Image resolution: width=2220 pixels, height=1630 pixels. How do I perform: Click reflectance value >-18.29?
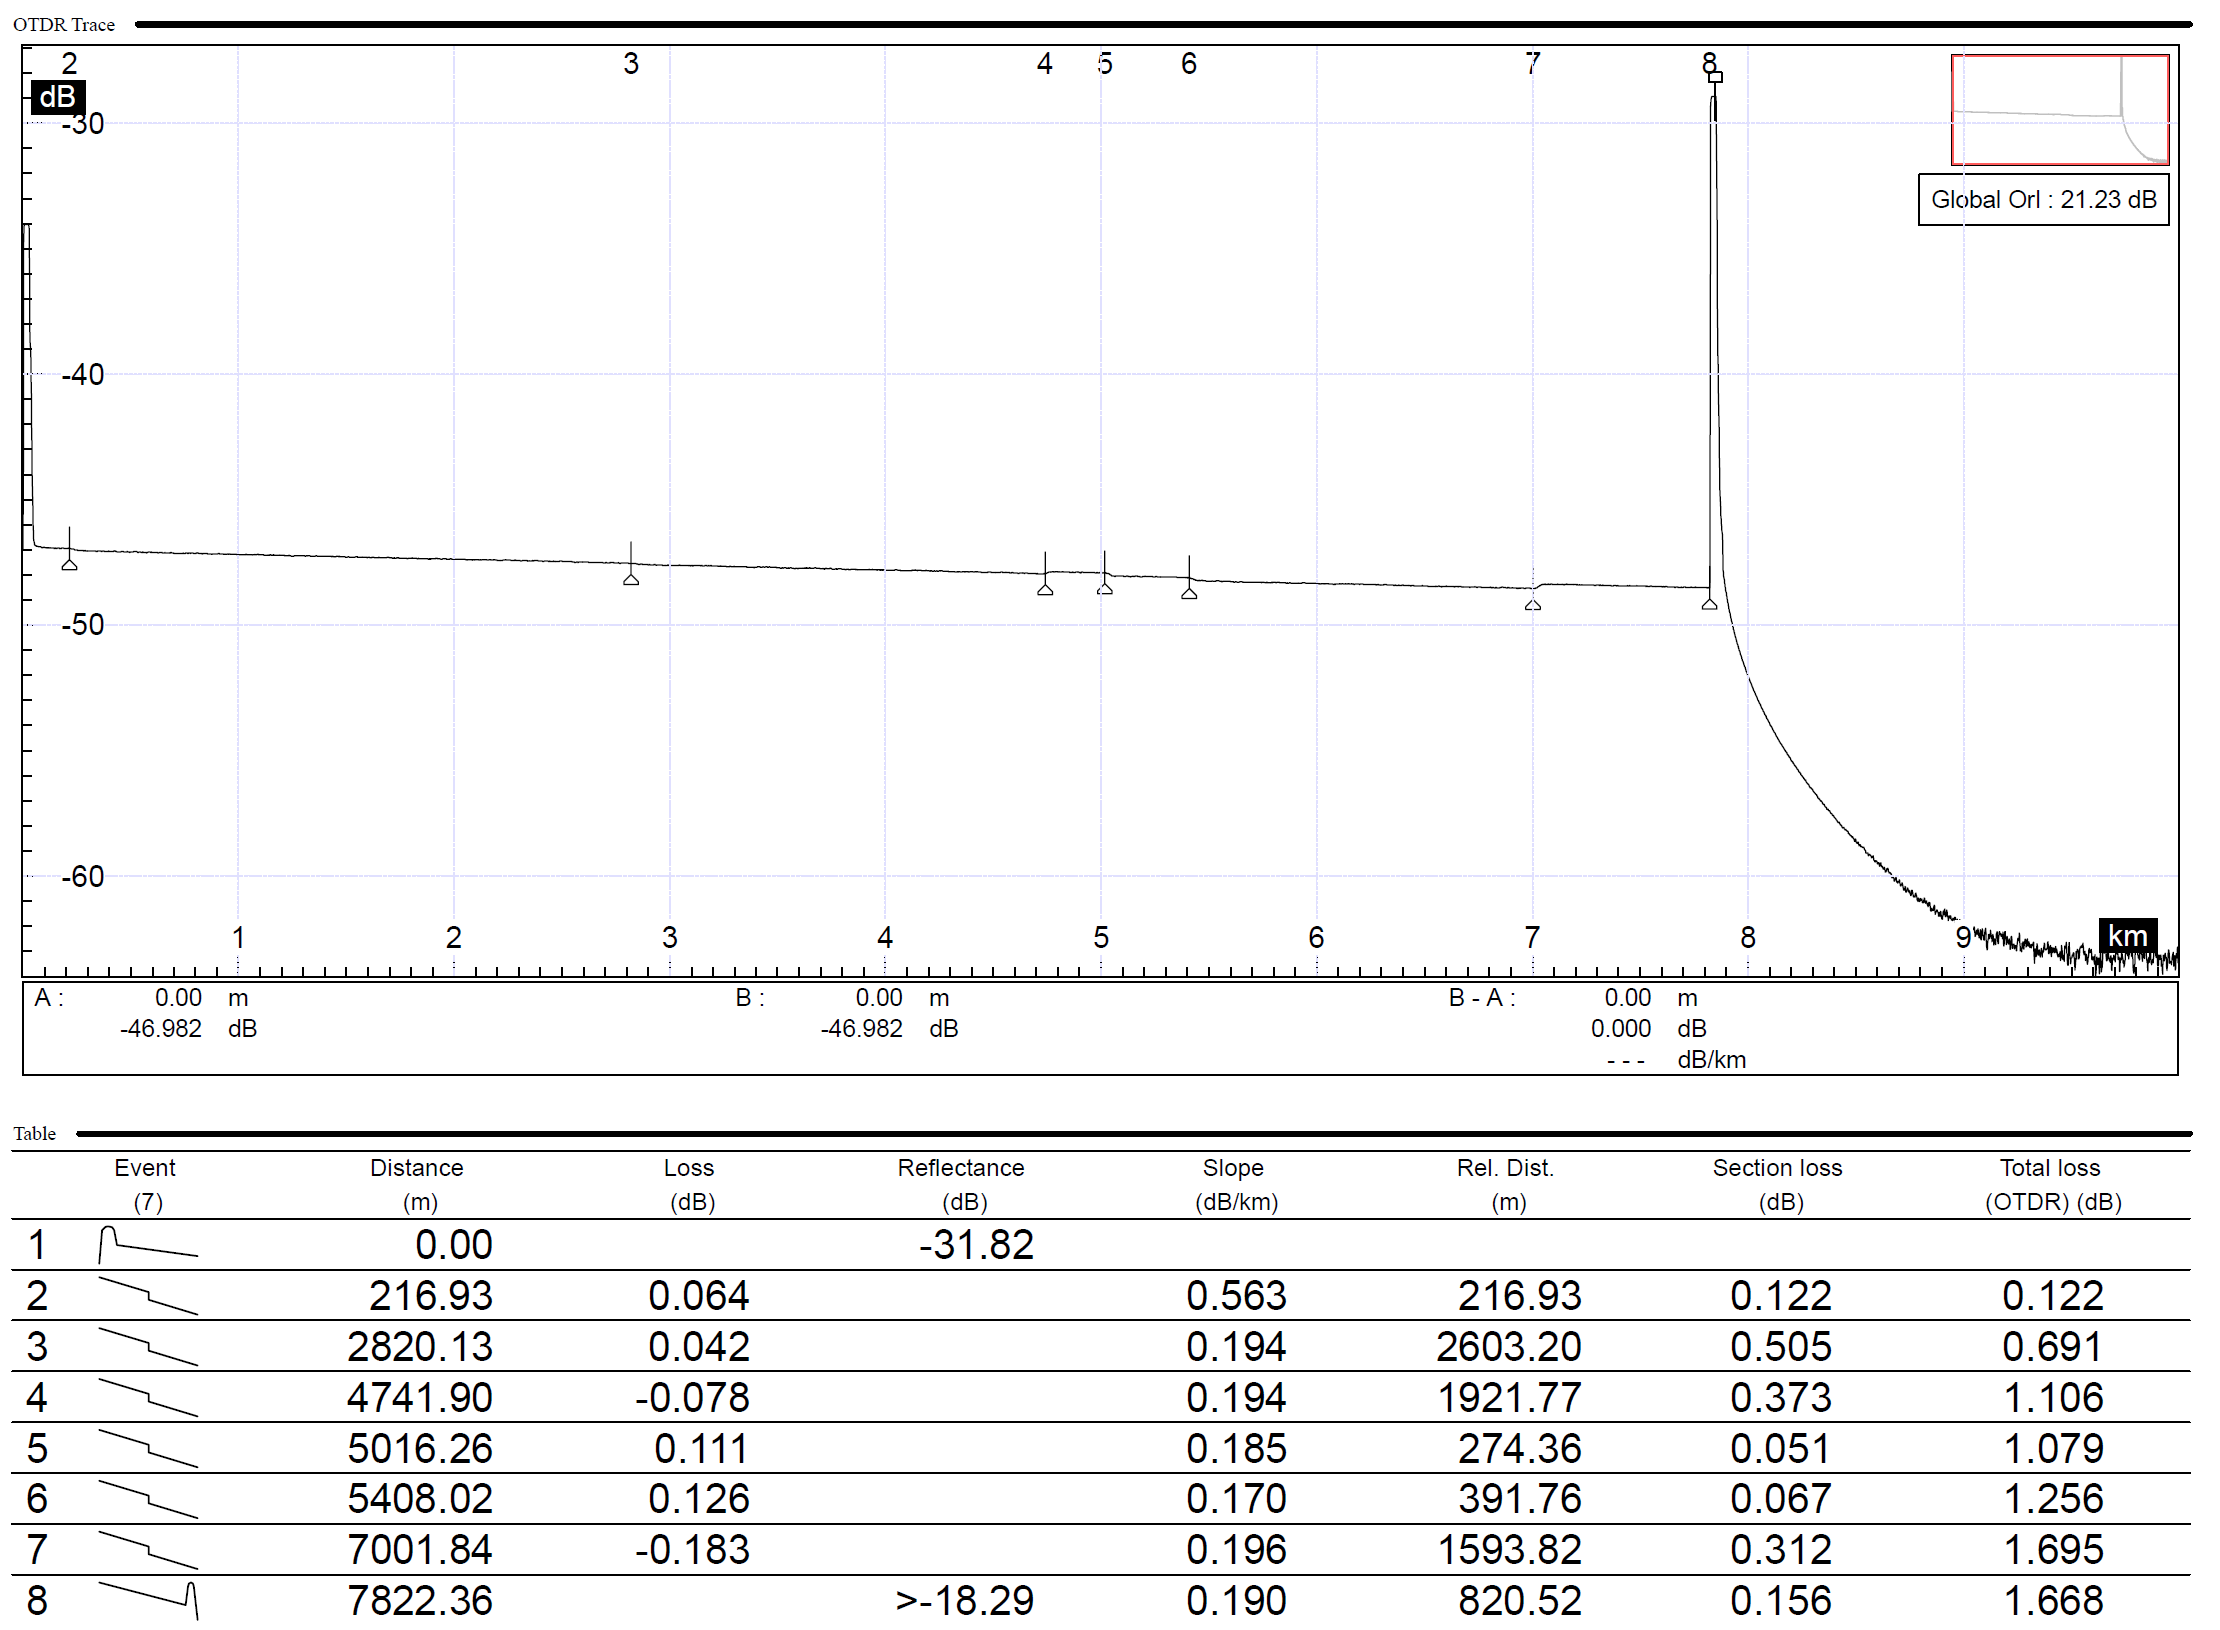[965, 1601]
